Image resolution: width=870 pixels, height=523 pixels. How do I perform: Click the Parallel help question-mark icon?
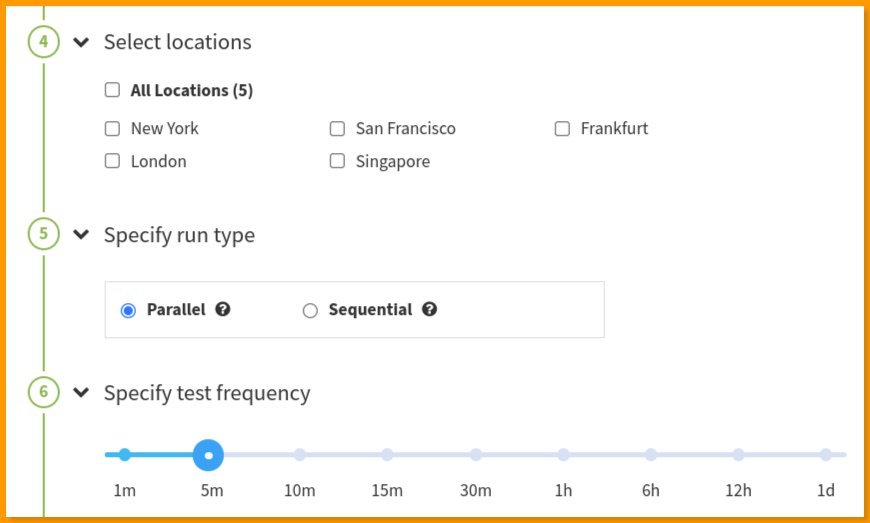pos(223,309)
